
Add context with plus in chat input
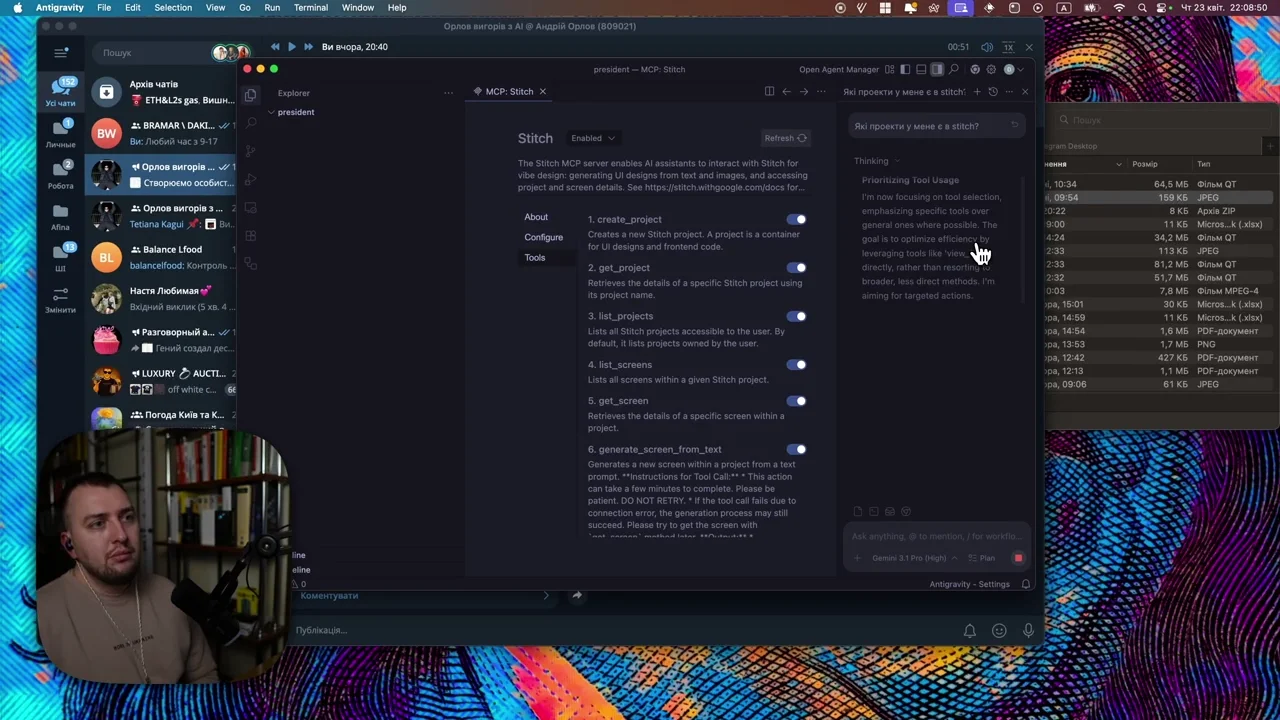[x=857, y=558]
